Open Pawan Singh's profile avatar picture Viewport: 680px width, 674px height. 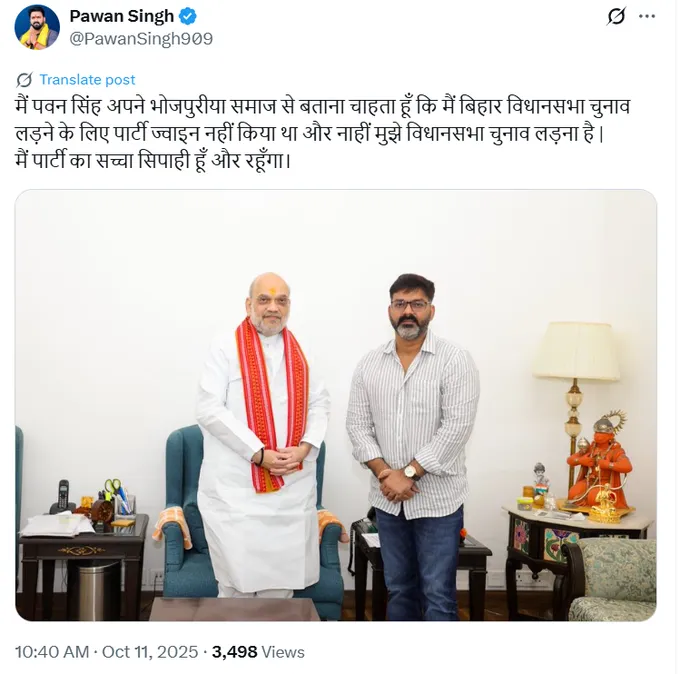(37, 27)
